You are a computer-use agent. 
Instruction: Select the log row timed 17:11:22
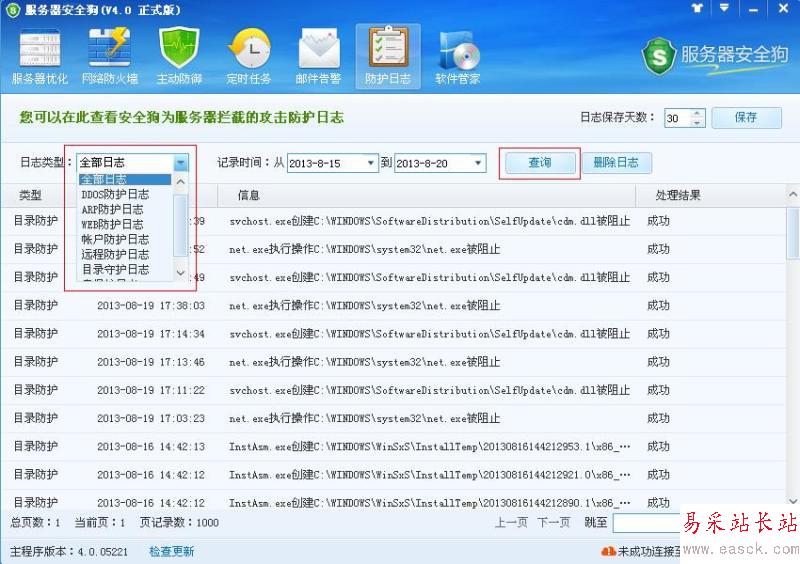(393, 390)
